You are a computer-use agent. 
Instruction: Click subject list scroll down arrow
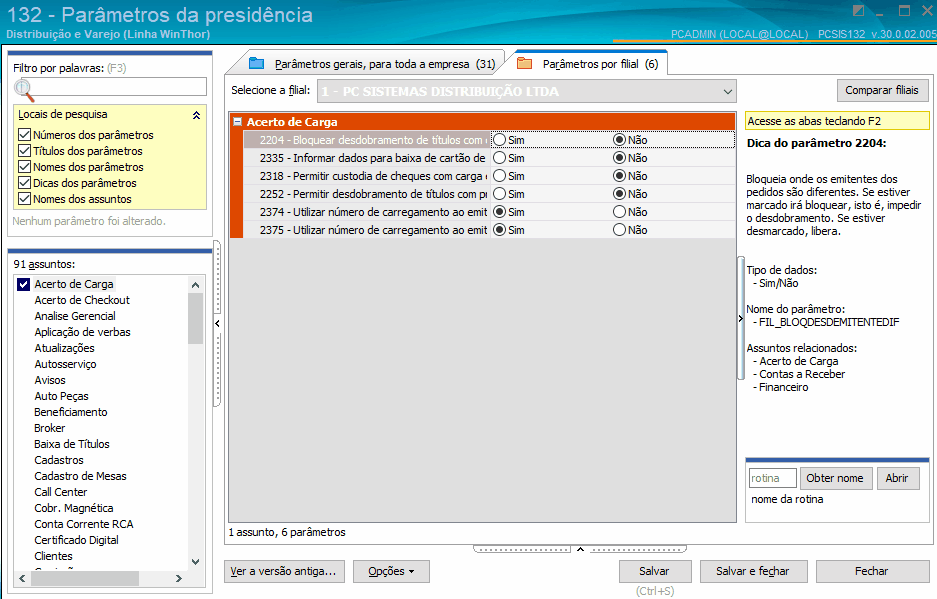click(195, 561)
